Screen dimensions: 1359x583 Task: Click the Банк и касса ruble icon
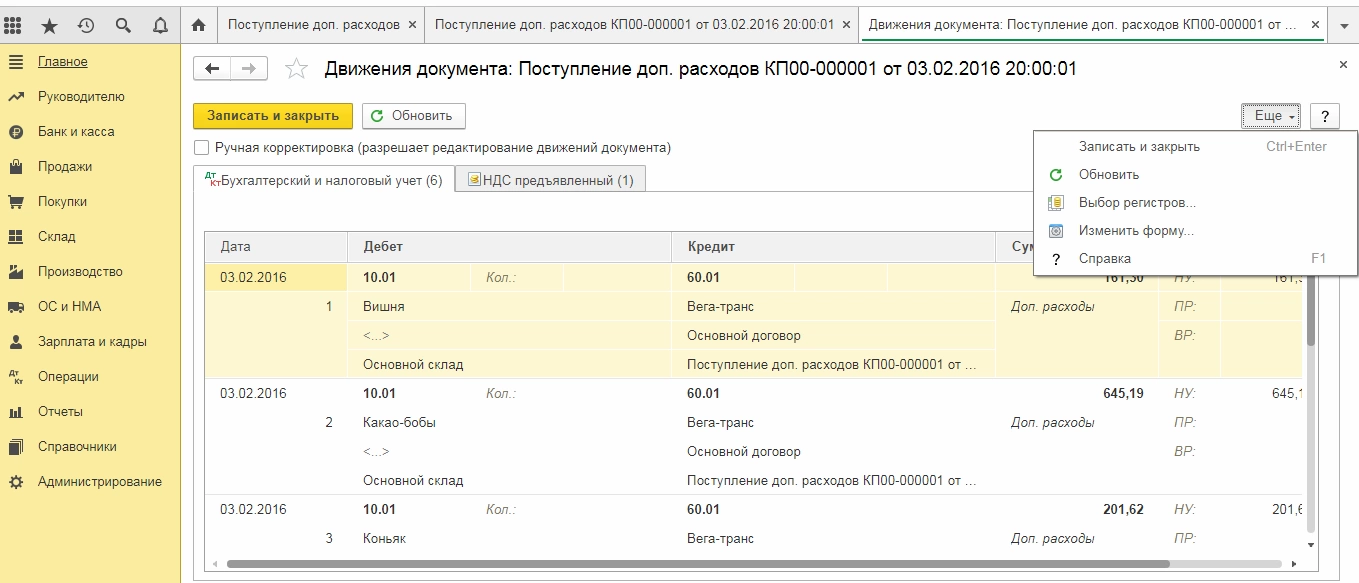click(16, 132)
